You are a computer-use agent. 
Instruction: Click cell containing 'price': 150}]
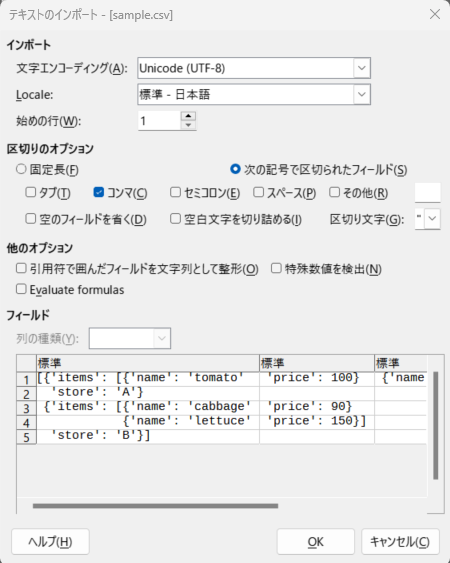coord(317,421)
